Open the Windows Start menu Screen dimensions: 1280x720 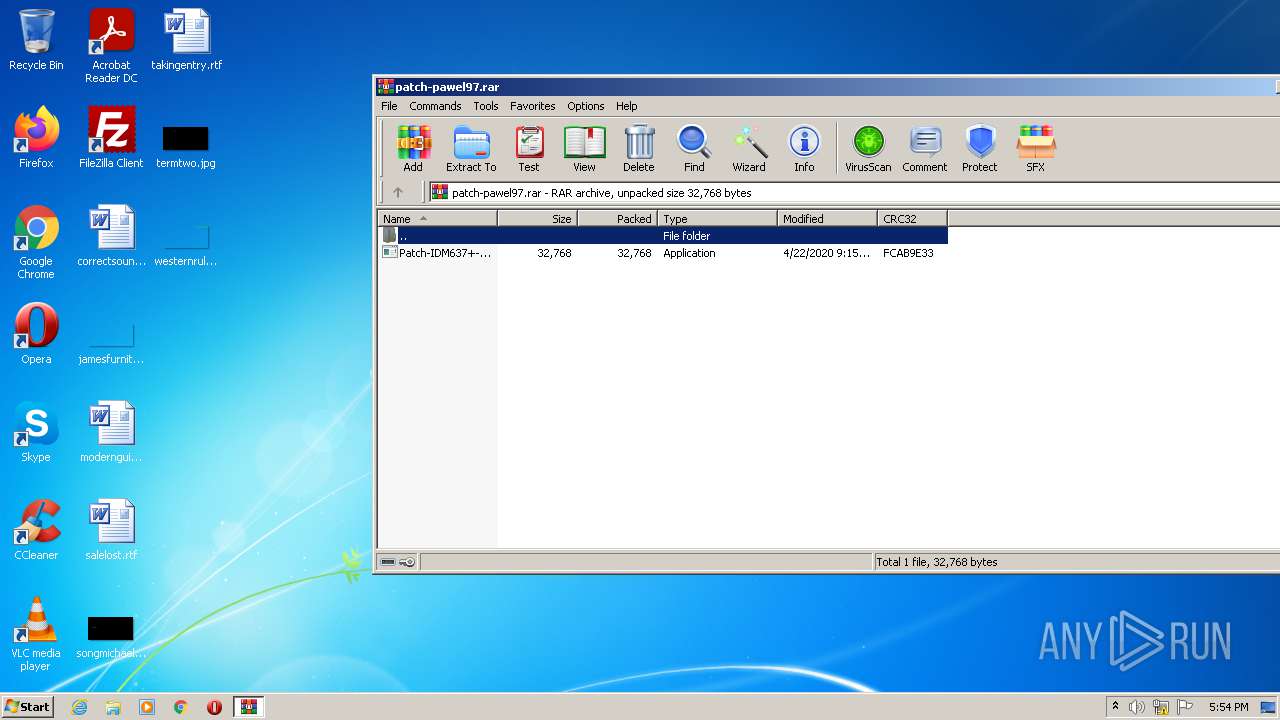[27, 707]
